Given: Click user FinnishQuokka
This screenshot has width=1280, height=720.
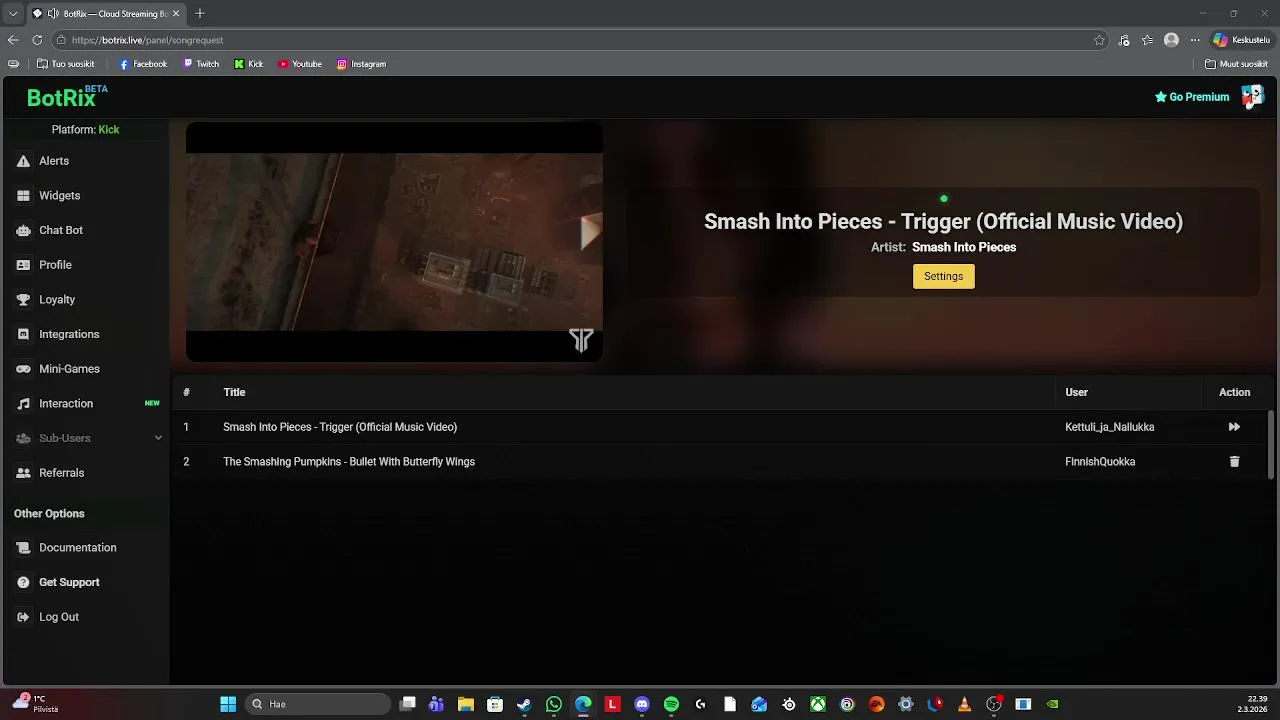Looking at the screenshot, I should click(1100, 462).
